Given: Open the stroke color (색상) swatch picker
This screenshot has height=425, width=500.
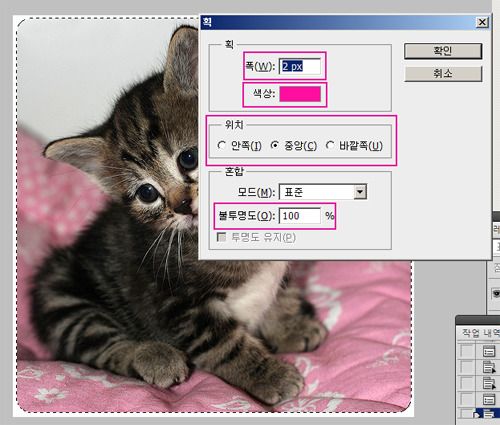Looking at the screenshot, I should pyautogui.click(x=300, y=94).
